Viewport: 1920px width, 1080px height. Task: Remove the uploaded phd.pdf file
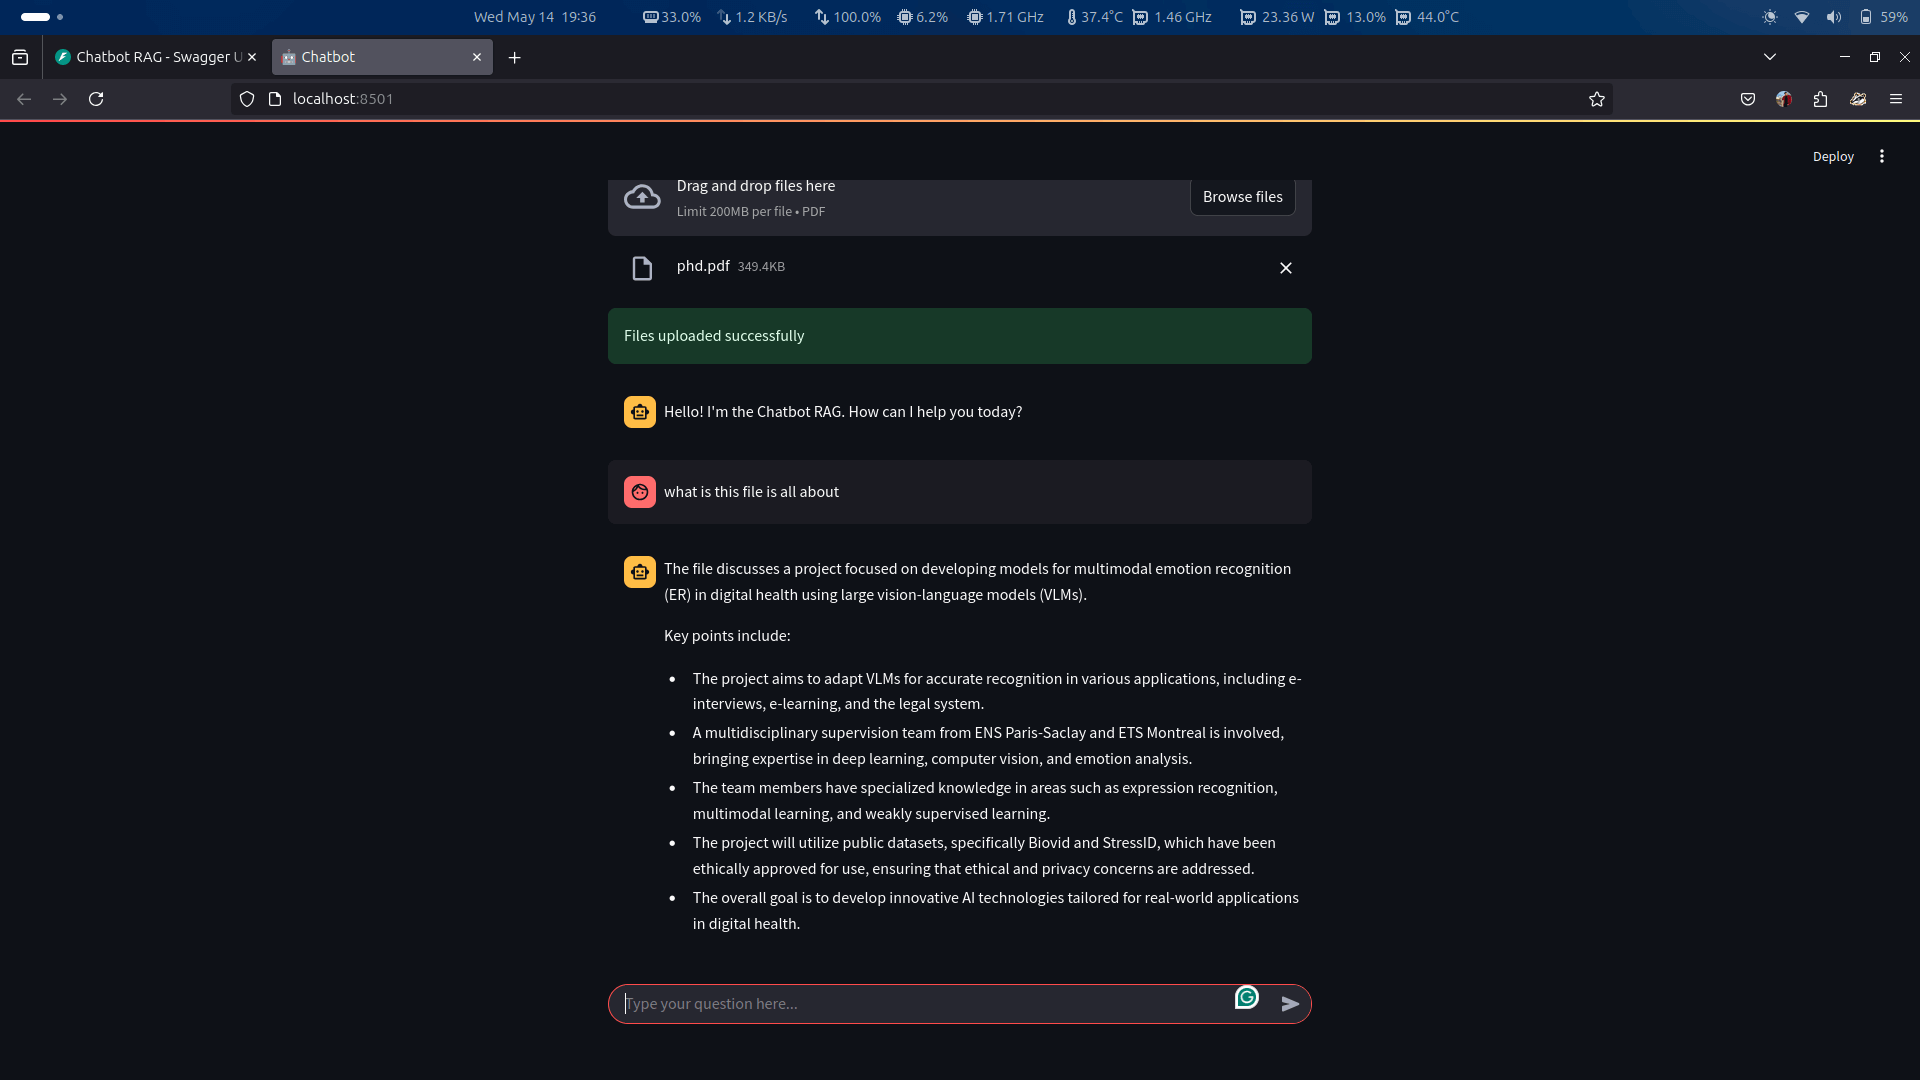point(1286,268)
